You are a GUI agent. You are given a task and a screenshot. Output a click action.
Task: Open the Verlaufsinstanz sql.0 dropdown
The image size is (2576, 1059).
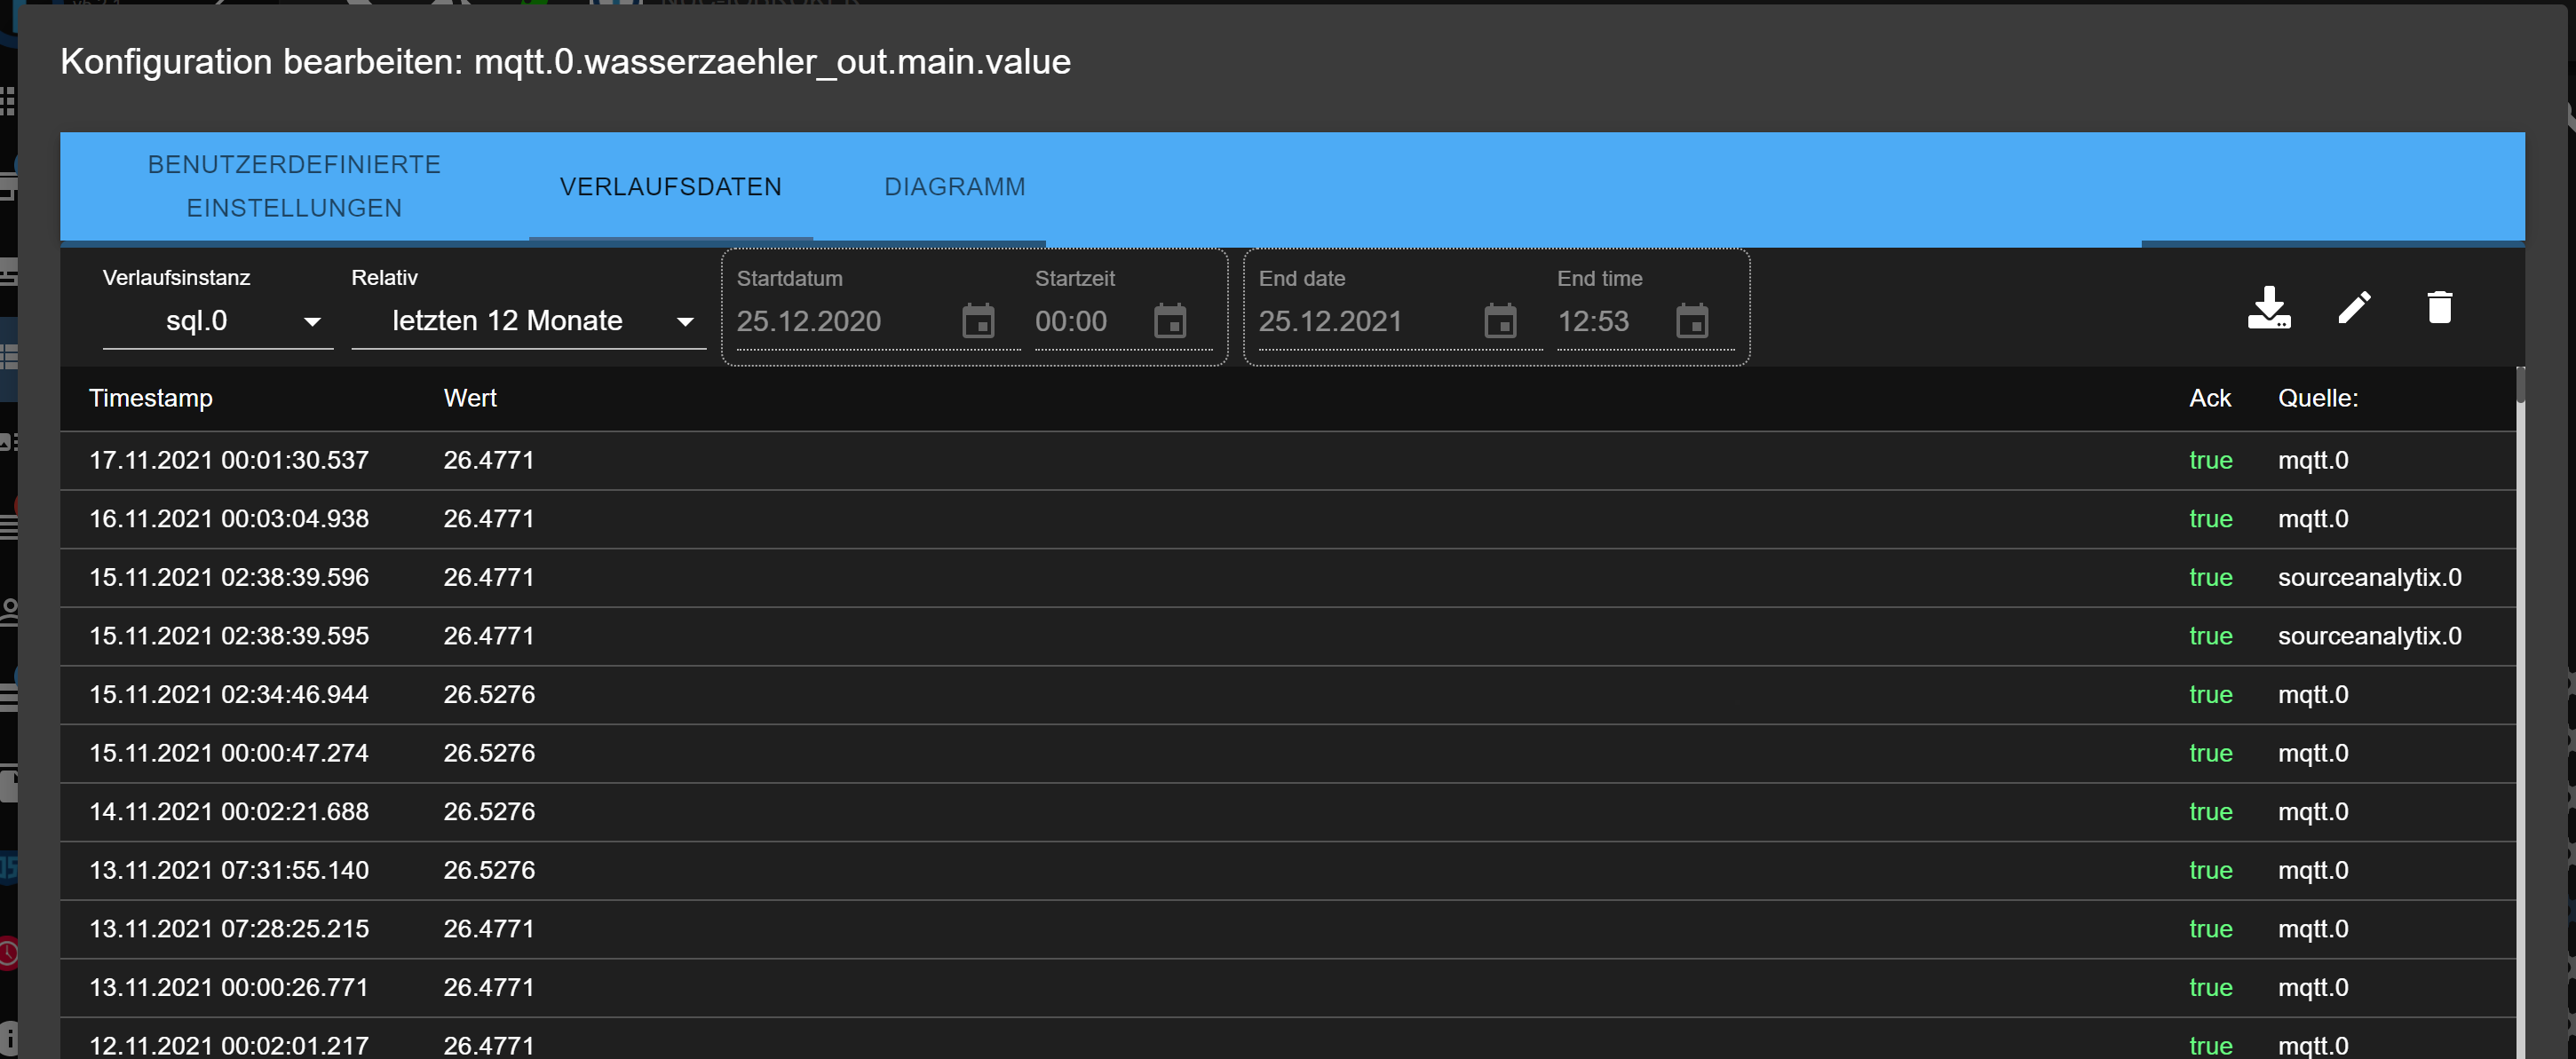[217, 321]
